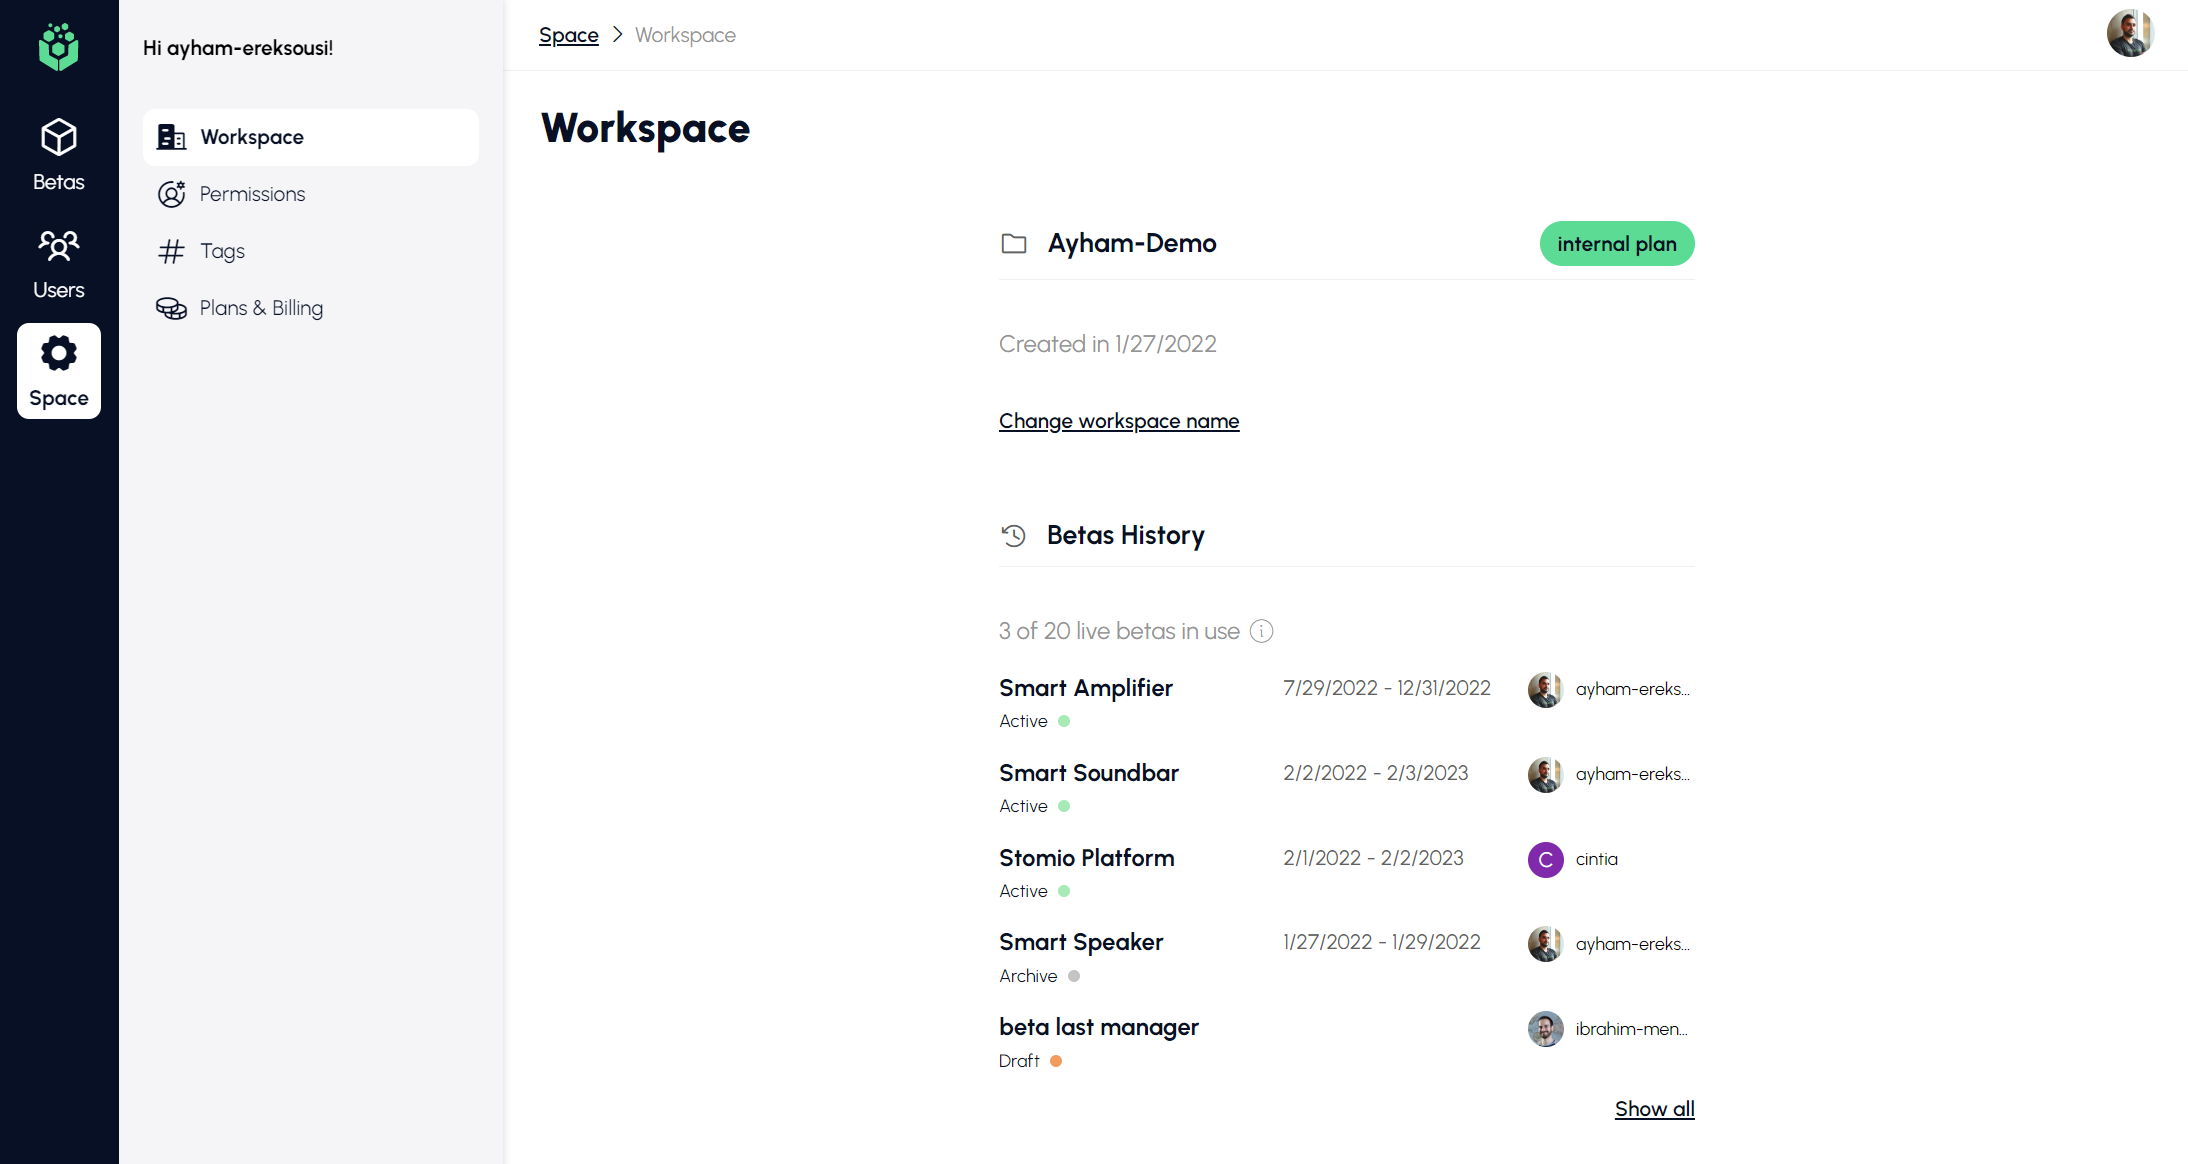The image size is (2188, 1164).
Task: Click Show all betas link
Action: [1654, 1108]
